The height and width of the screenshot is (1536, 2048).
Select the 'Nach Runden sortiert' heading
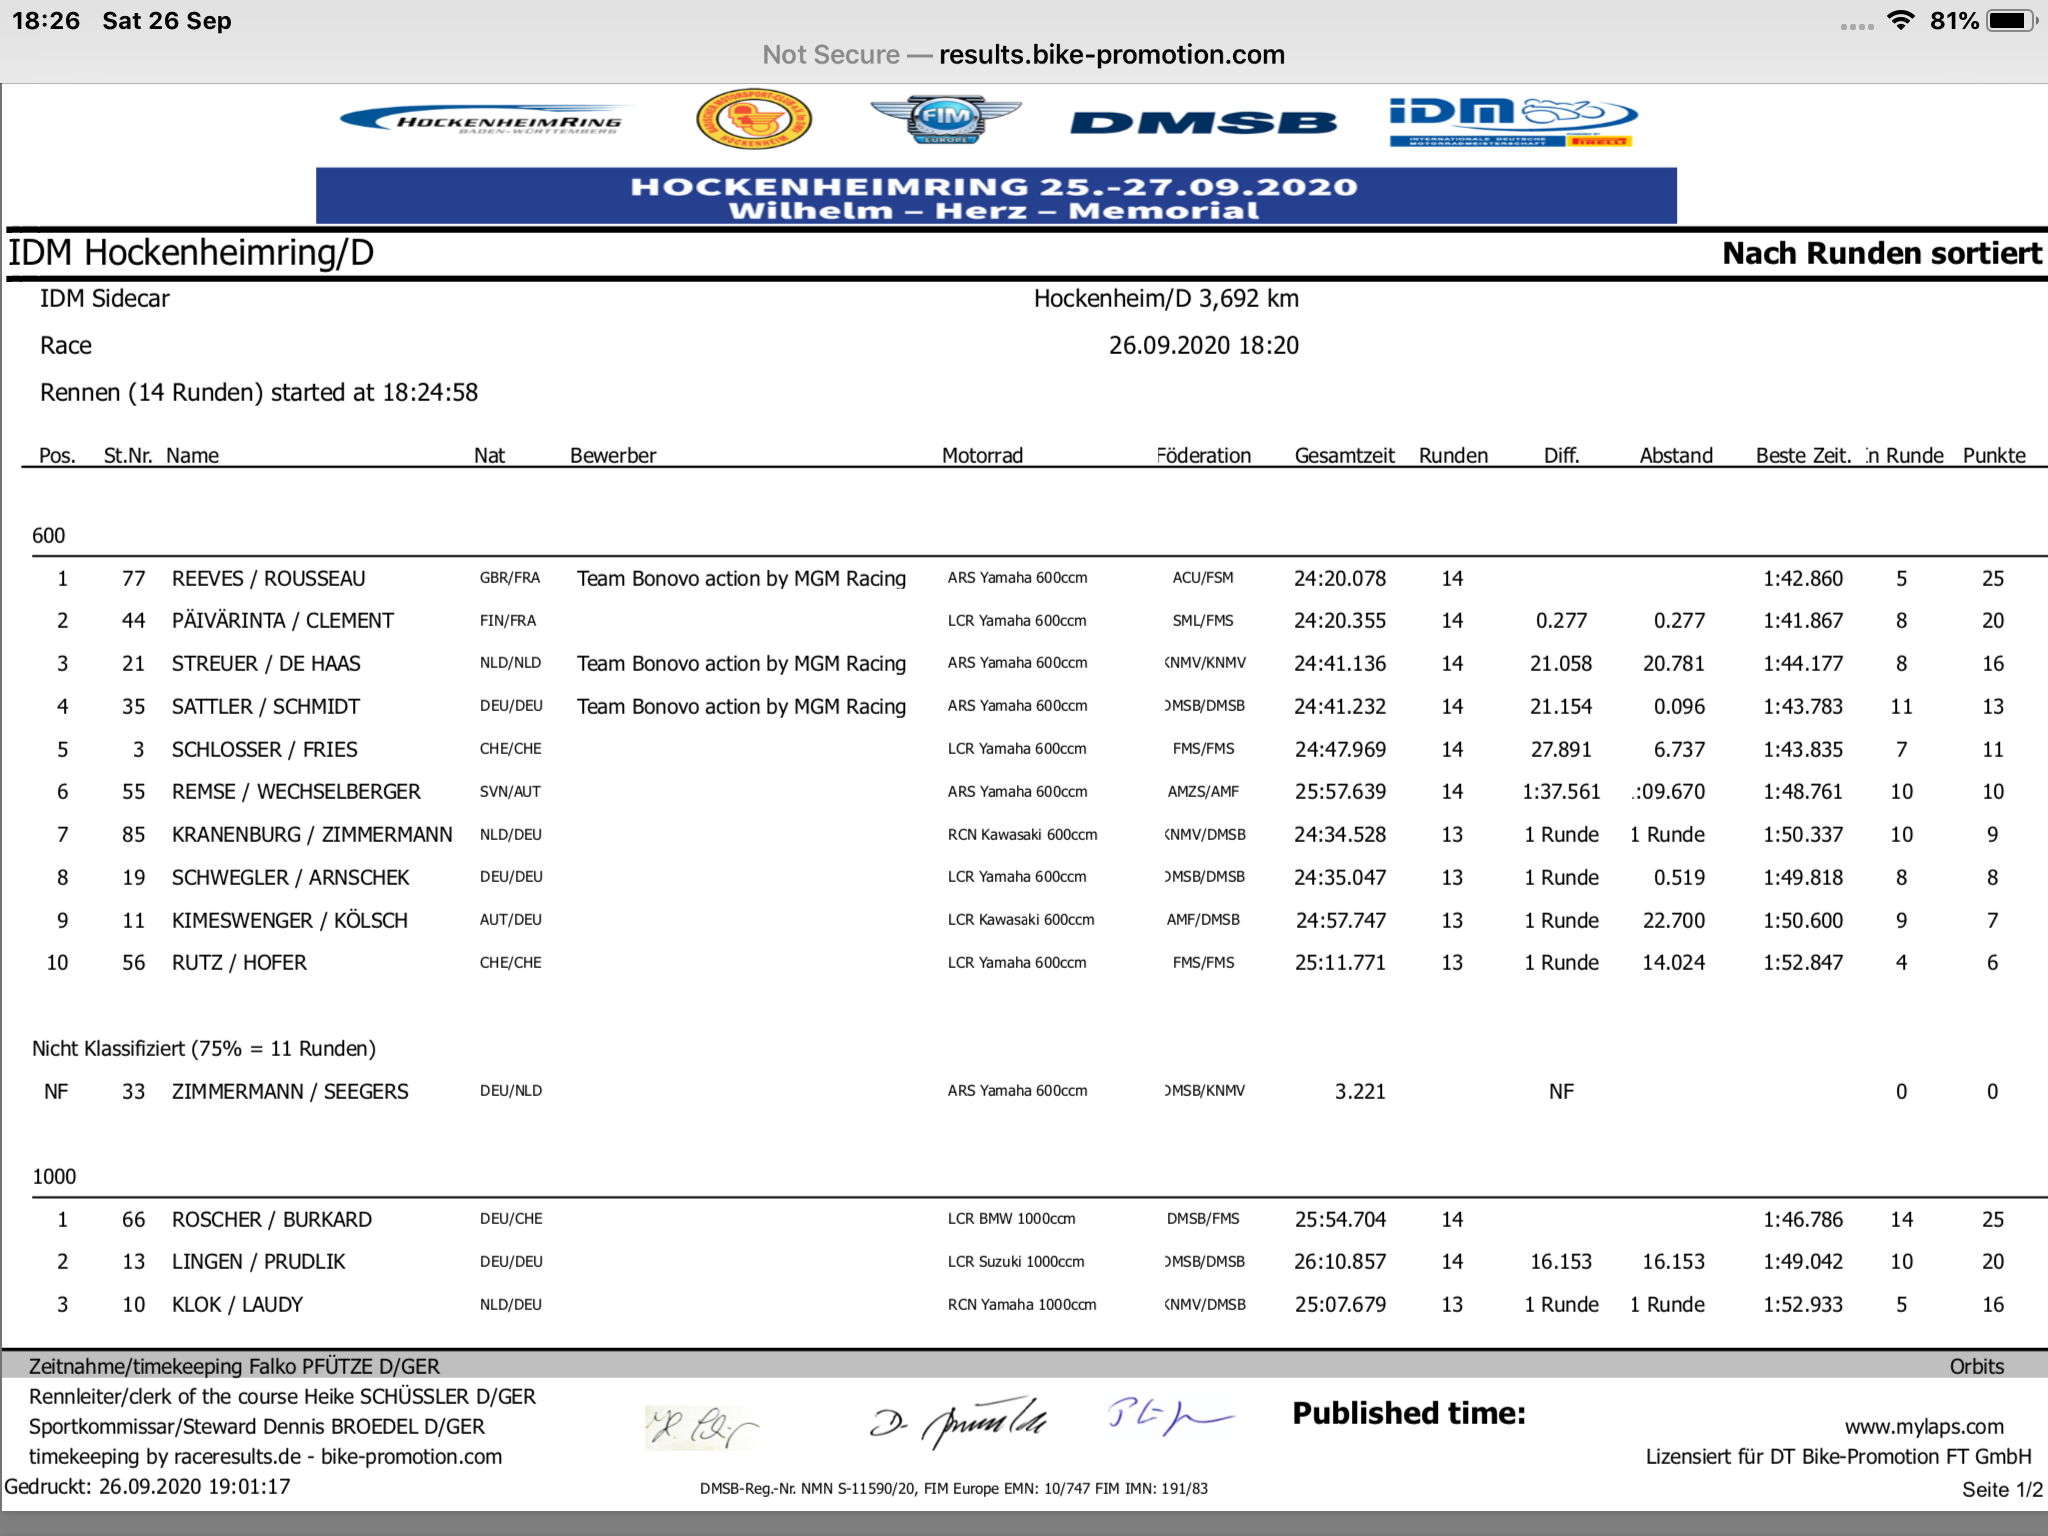(x=1882, y=253)
